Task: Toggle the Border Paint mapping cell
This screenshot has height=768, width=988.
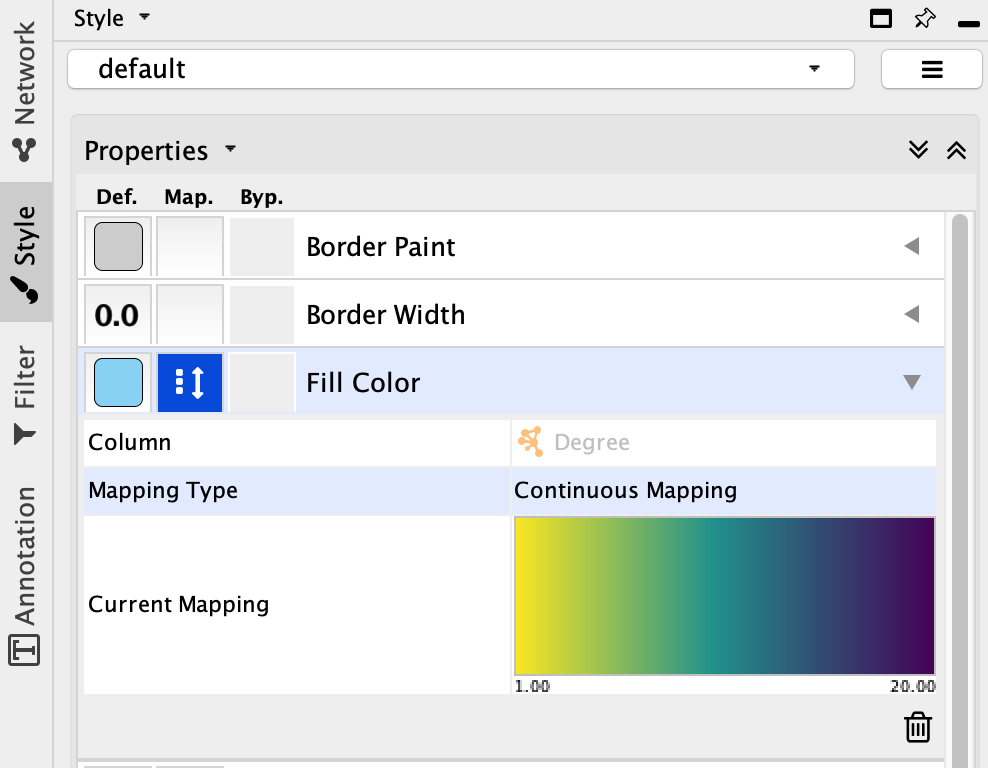Action: click(189, 246)
